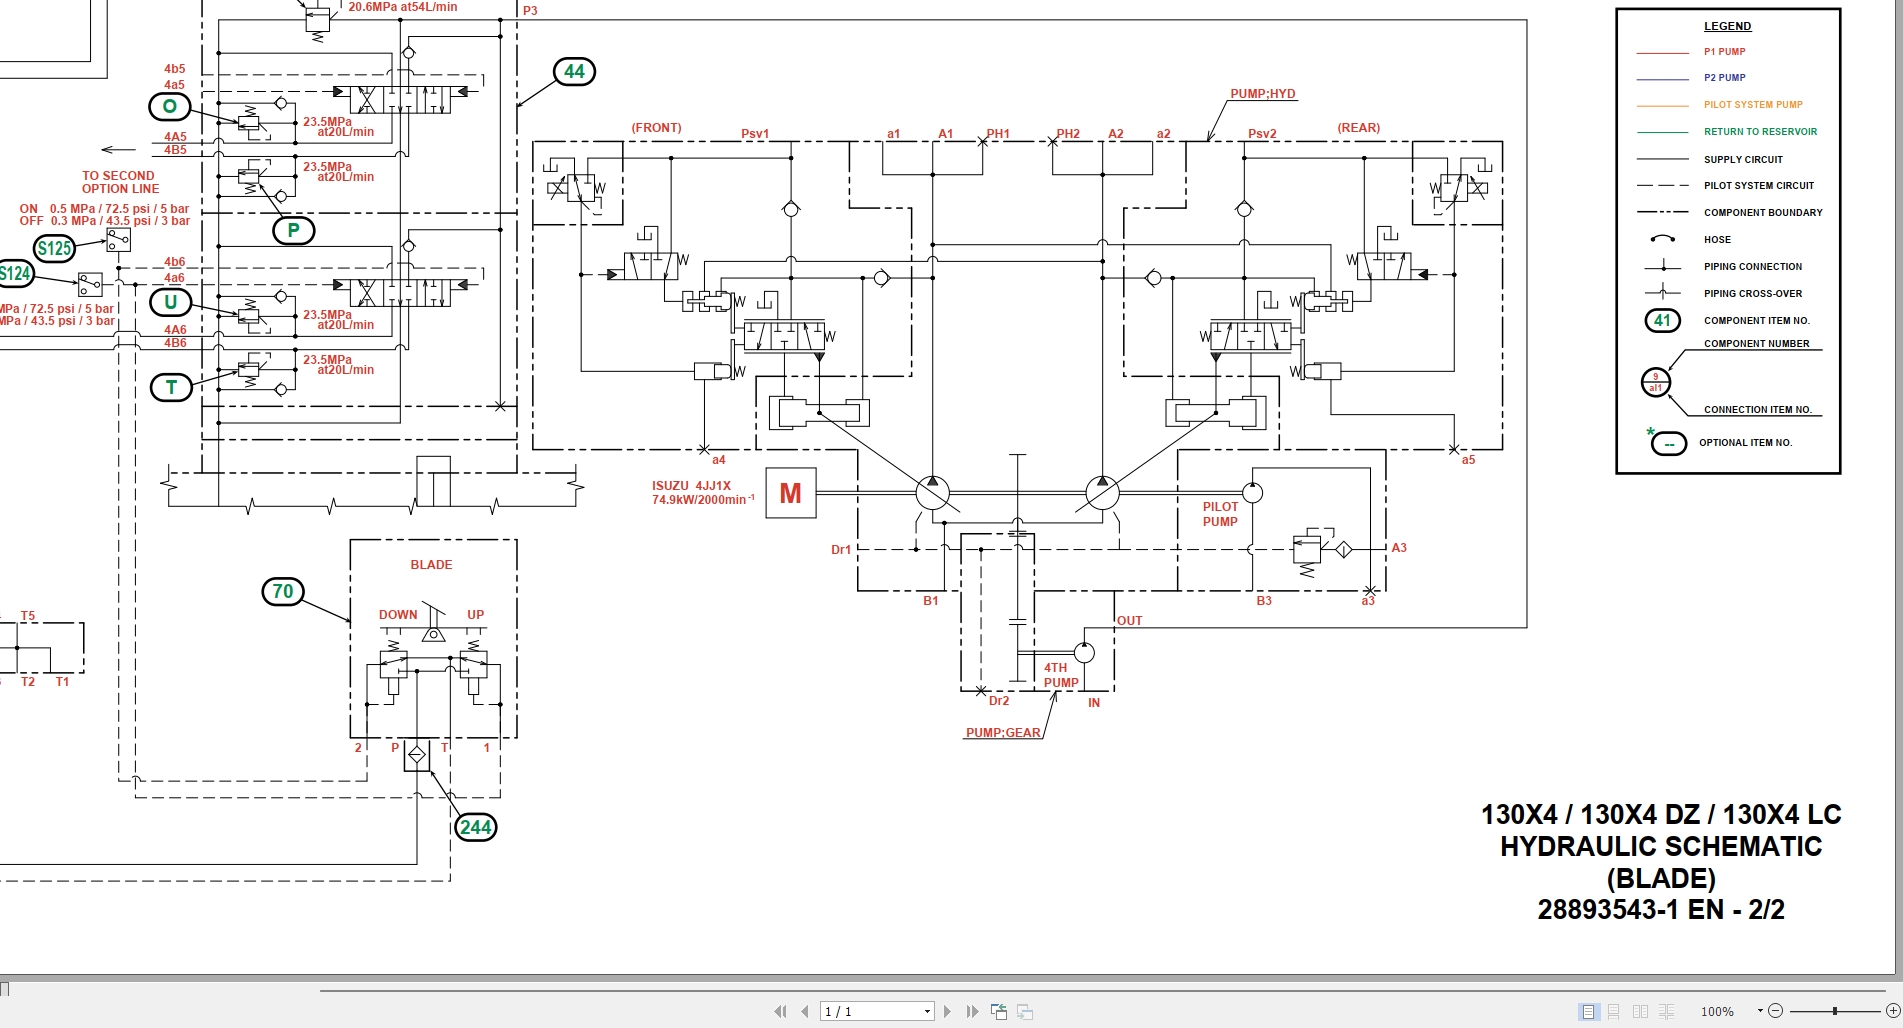Image resolution: width=1903 pixels, height=1028 pixels.
Task: Jump to first page with the skip-back icon
Action: pos(781,1011)
